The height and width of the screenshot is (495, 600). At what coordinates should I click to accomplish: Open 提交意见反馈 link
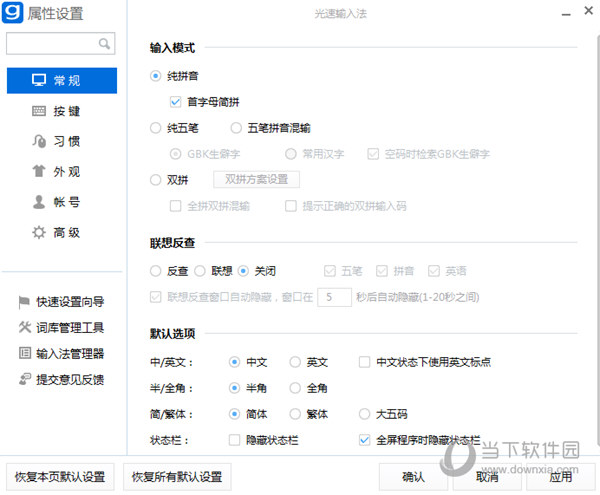point(70,379)
